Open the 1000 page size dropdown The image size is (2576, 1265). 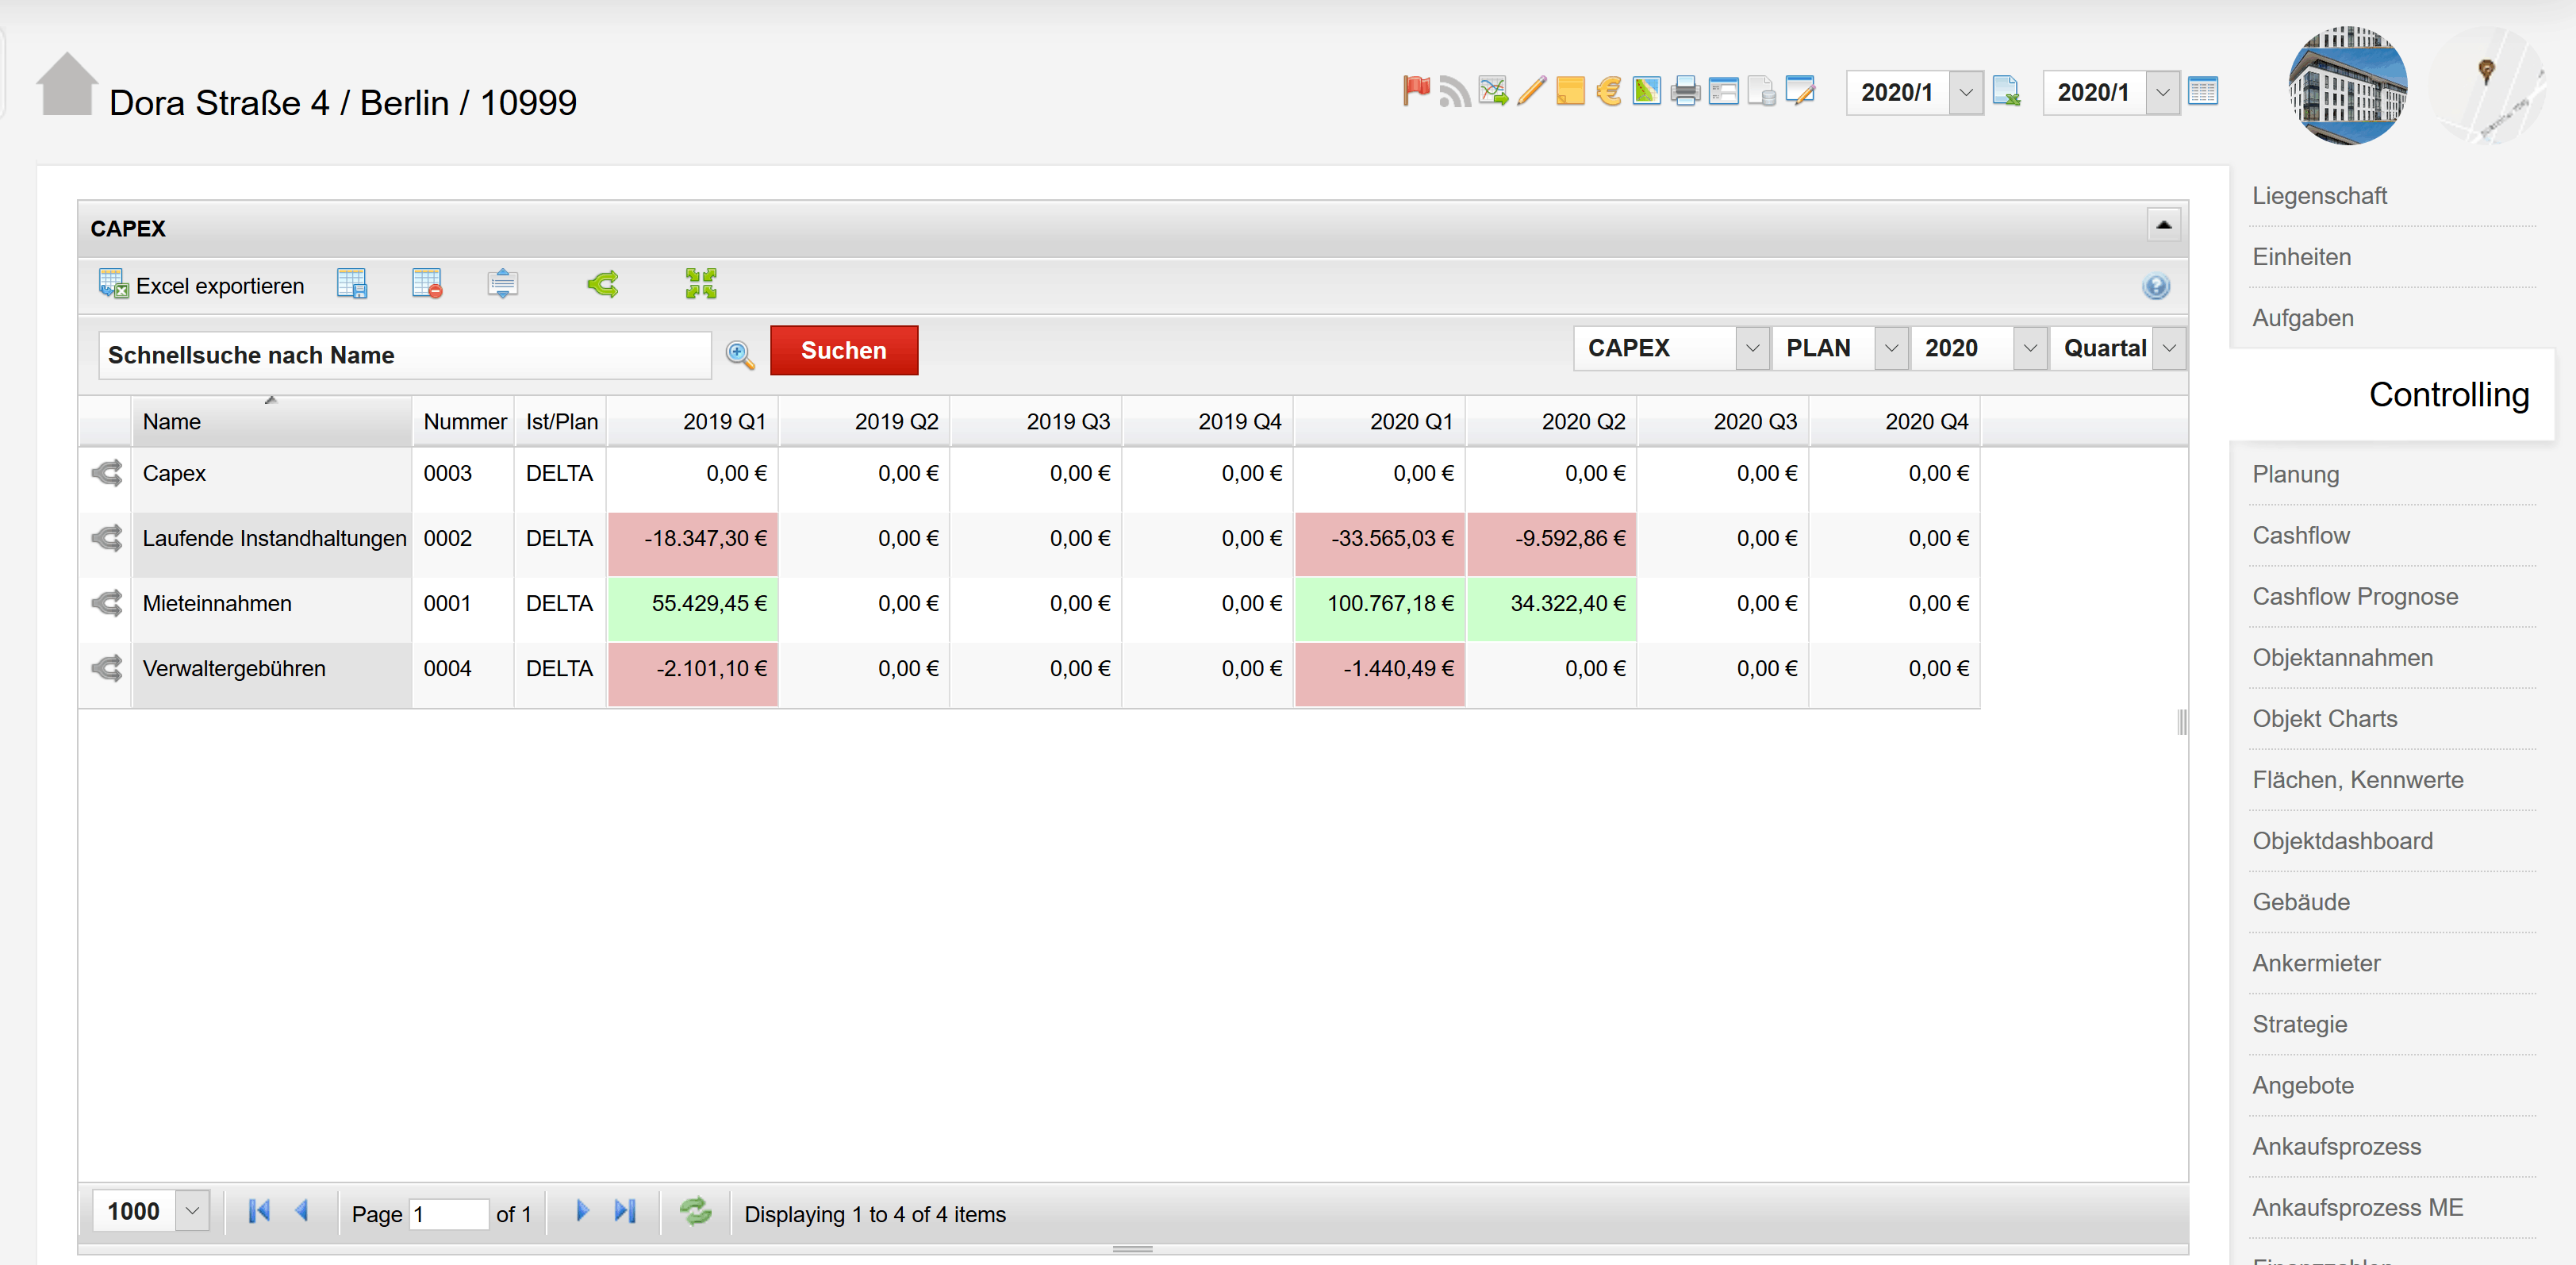pyautogui.click(x=192, y=1211)
